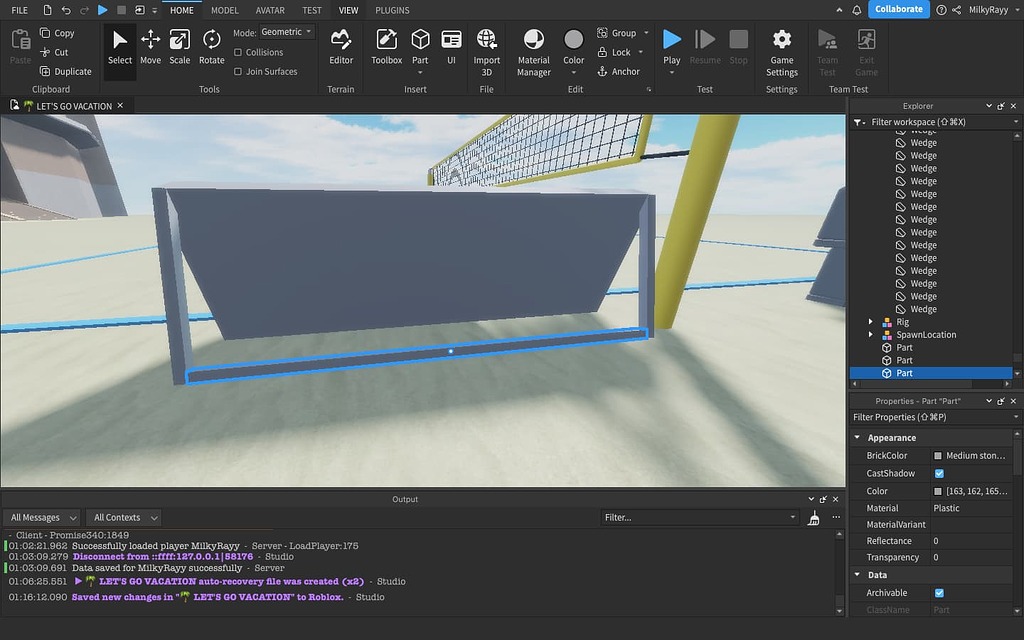The width and height of the screenshot is (1024, 640).
Task: Enable the Collisions checkbox
Action: tap(240, 52)
